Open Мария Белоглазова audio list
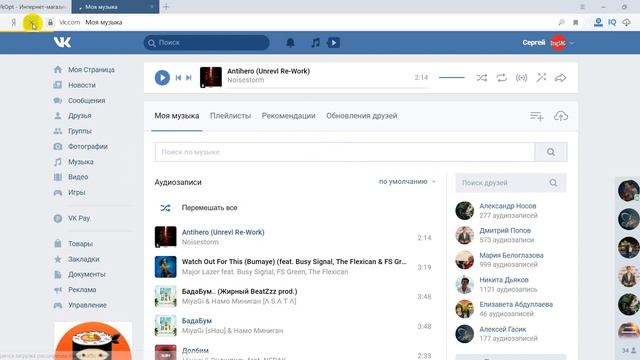This screenshot has height=360, width=640. pos(511,255)
